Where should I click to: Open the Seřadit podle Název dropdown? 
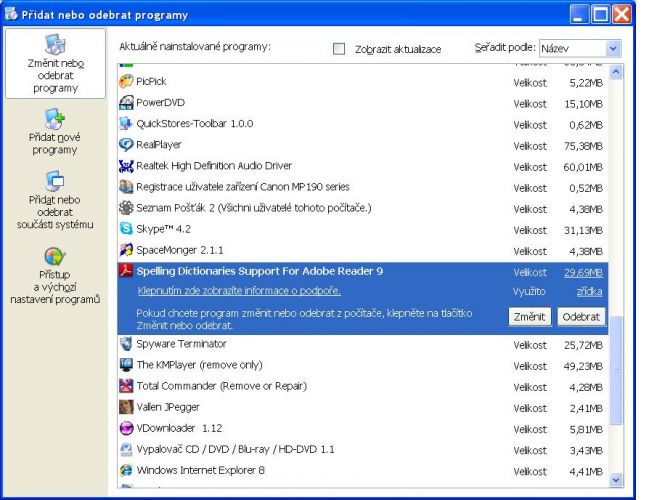click(x=580, y=48)
